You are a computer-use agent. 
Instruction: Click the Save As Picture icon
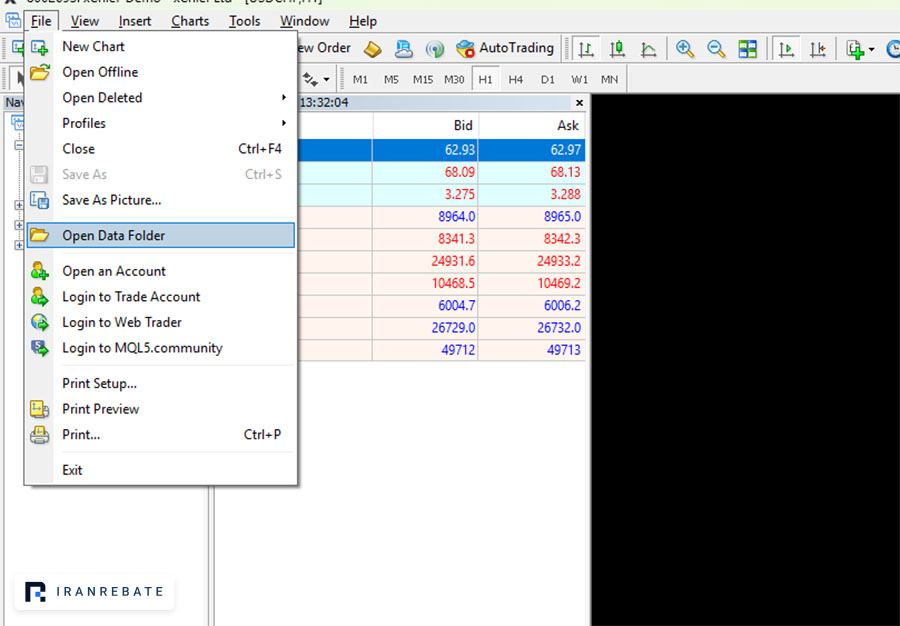40,200
